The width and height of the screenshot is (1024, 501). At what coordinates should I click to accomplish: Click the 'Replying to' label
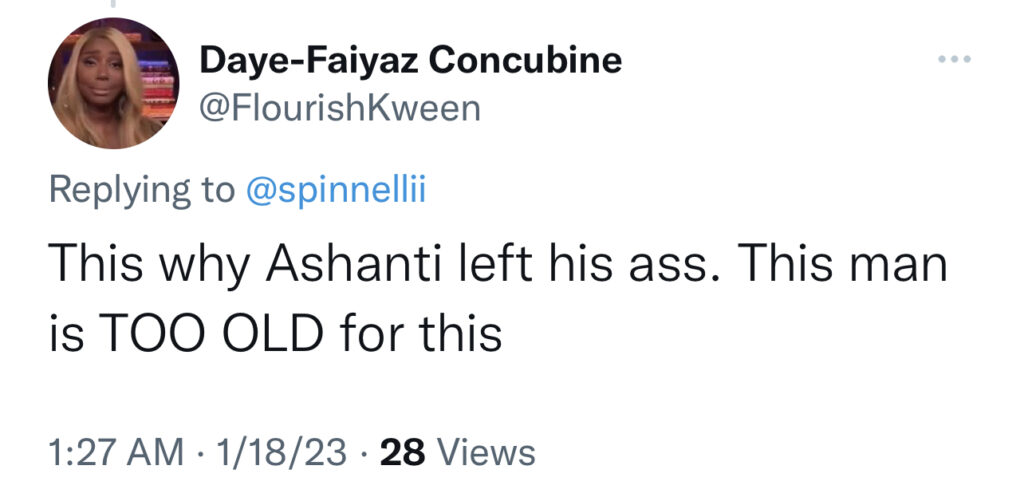142,191
